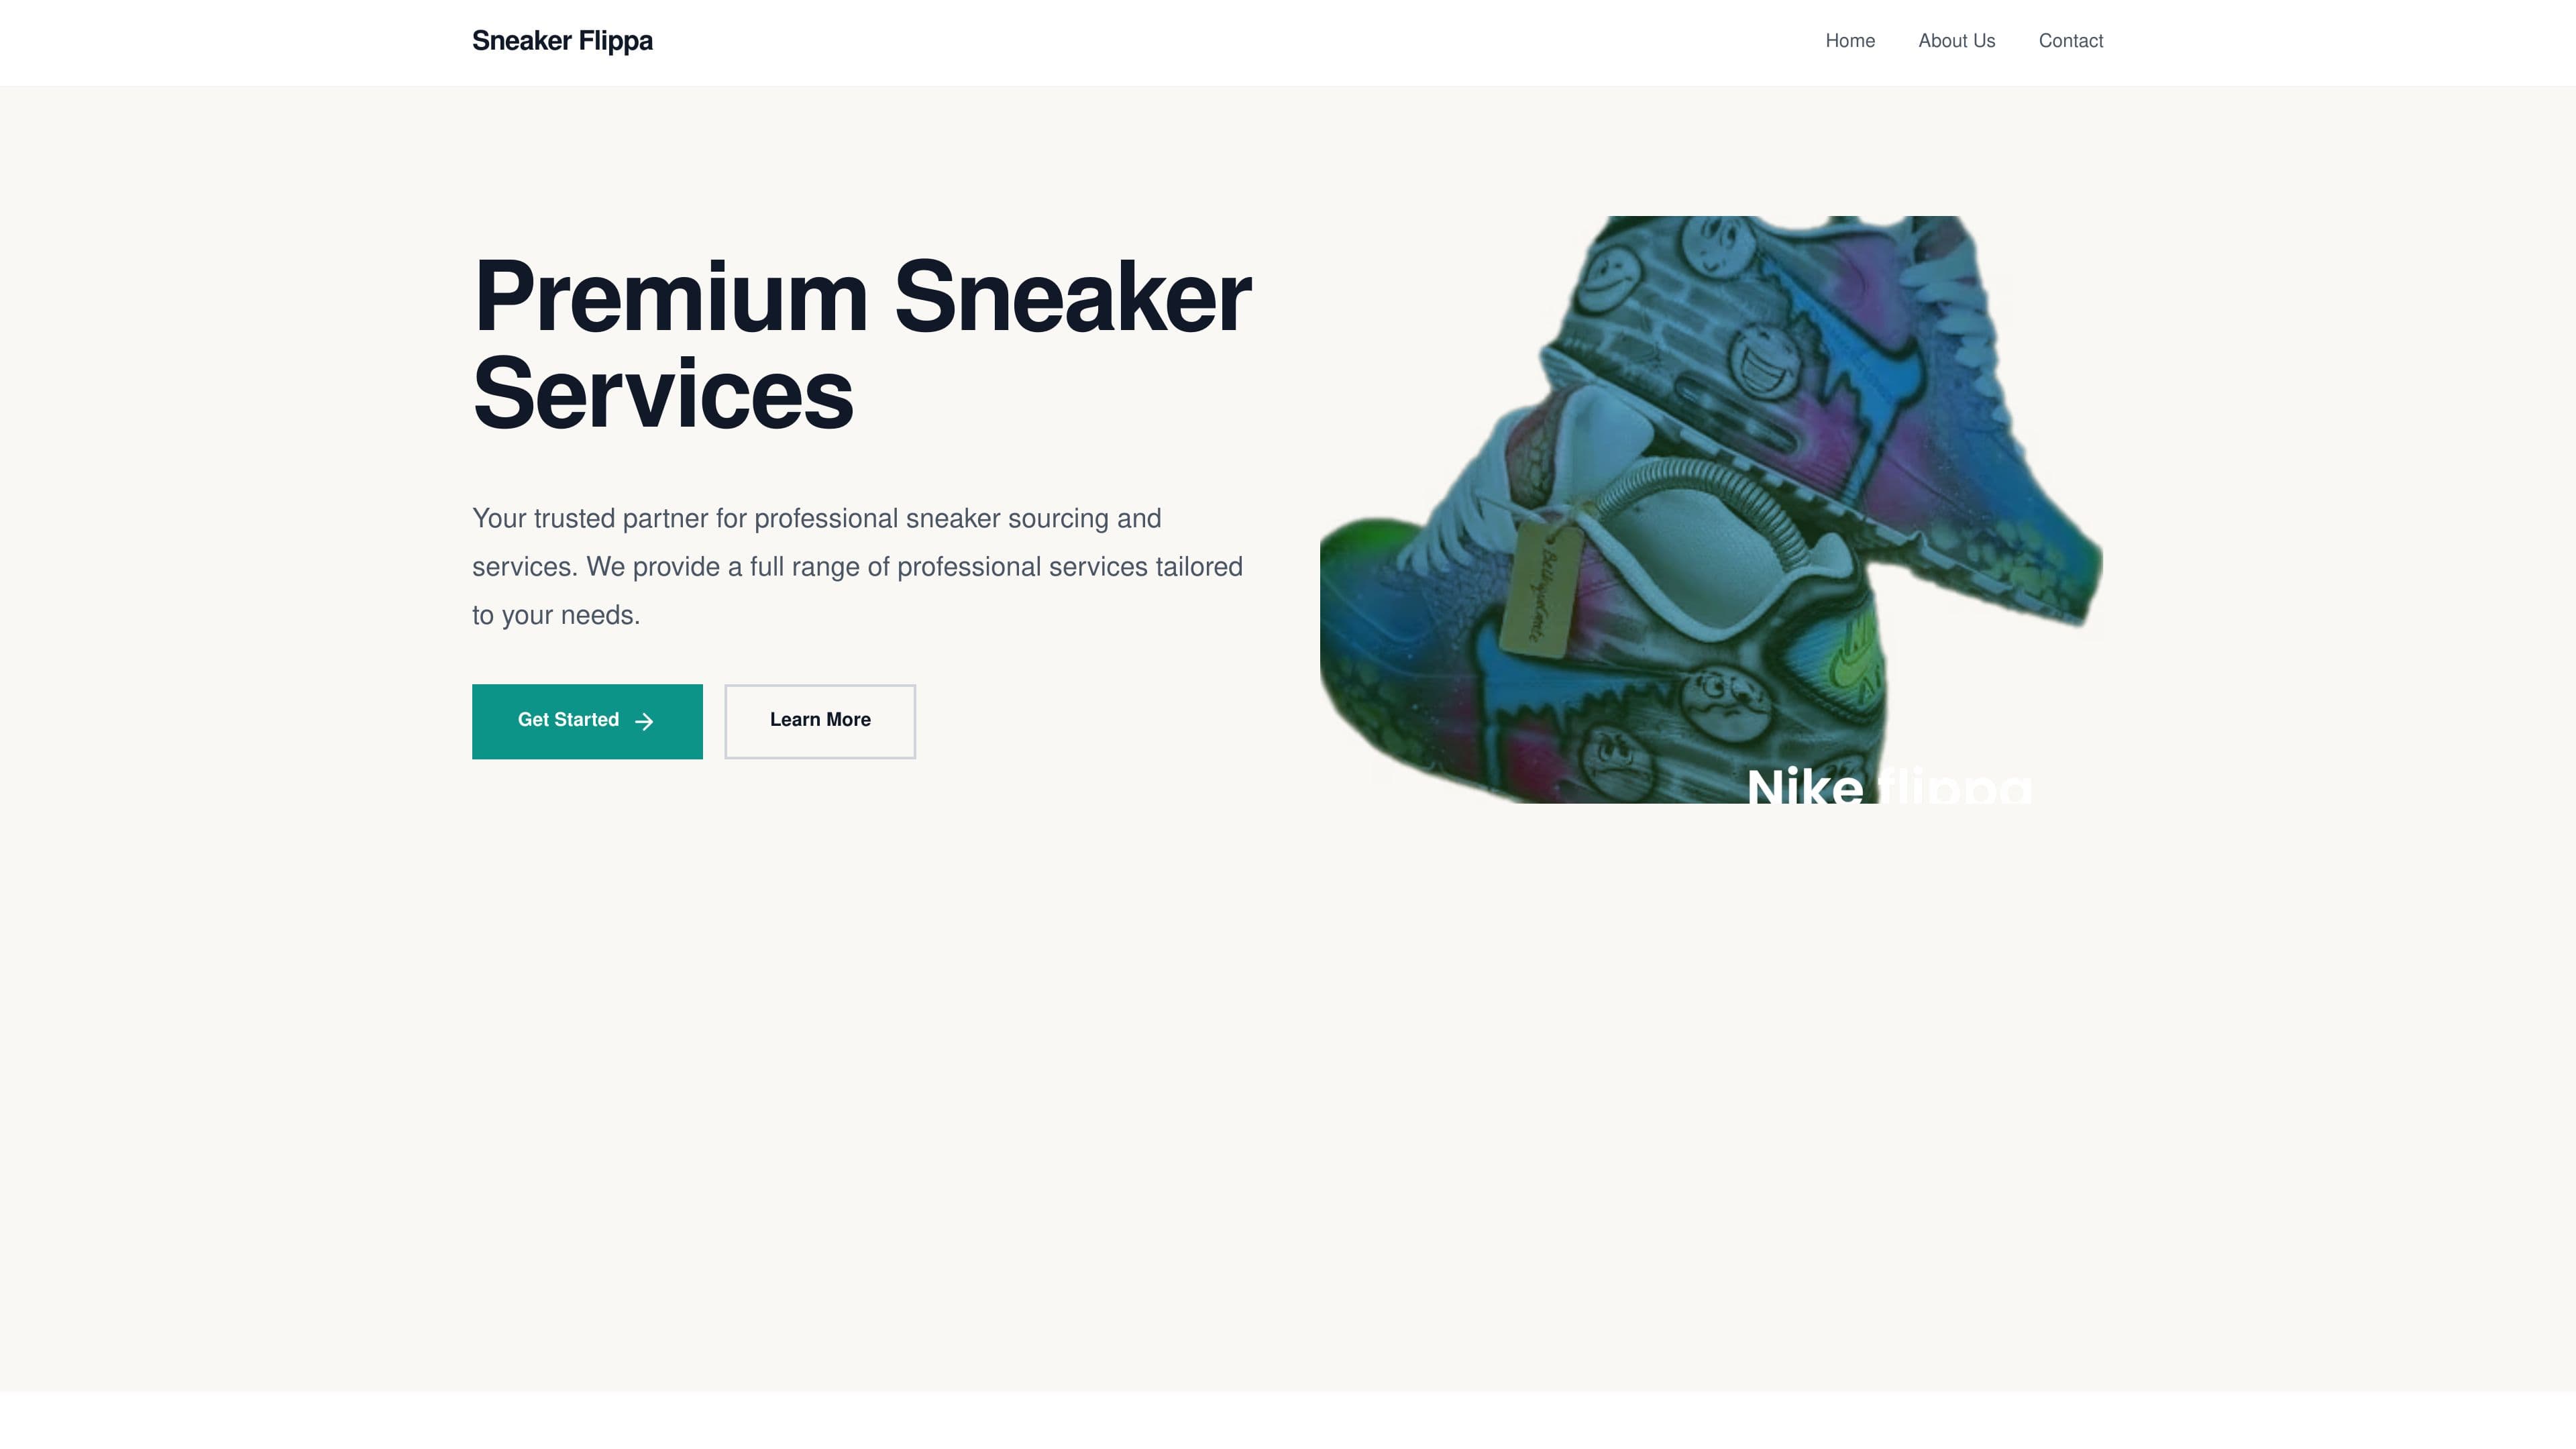Open the Home nav item
The image size is (2576, 1449).
1849,41
